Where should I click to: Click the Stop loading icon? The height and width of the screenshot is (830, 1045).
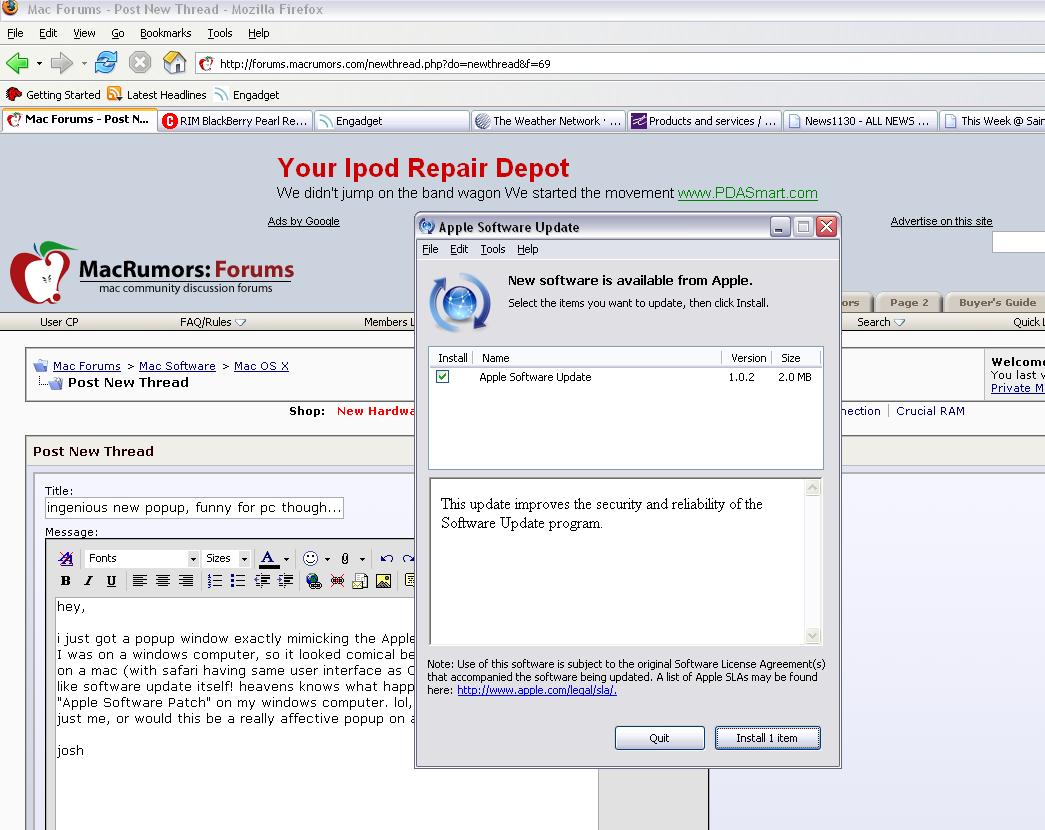[140, 63]
